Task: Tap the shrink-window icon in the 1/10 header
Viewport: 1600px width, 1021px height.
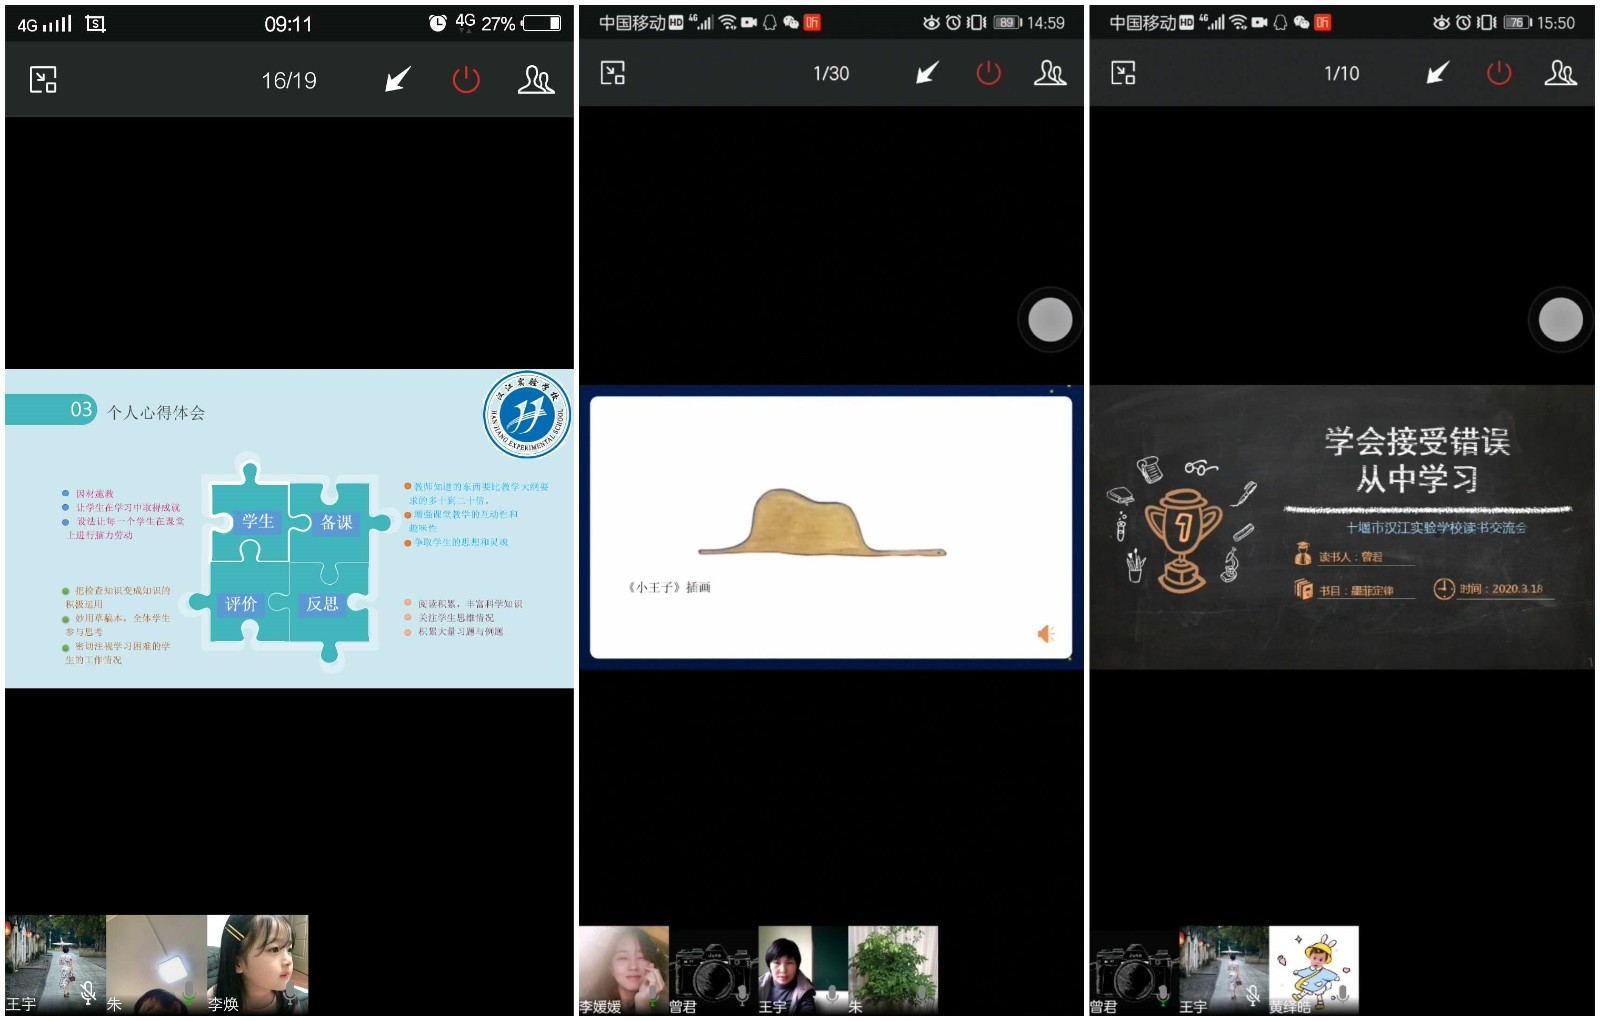Action: tap(1123, 73)
